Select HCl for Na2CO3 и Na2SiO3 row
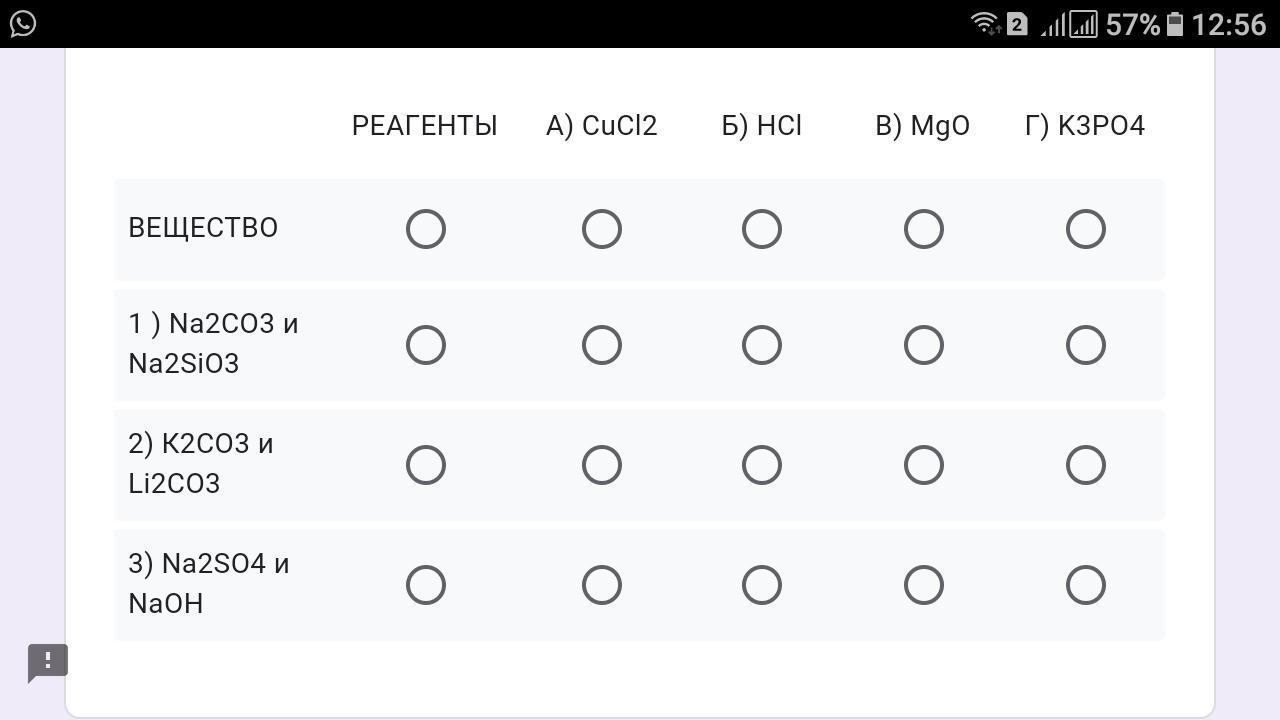 (x=762, y=345)
